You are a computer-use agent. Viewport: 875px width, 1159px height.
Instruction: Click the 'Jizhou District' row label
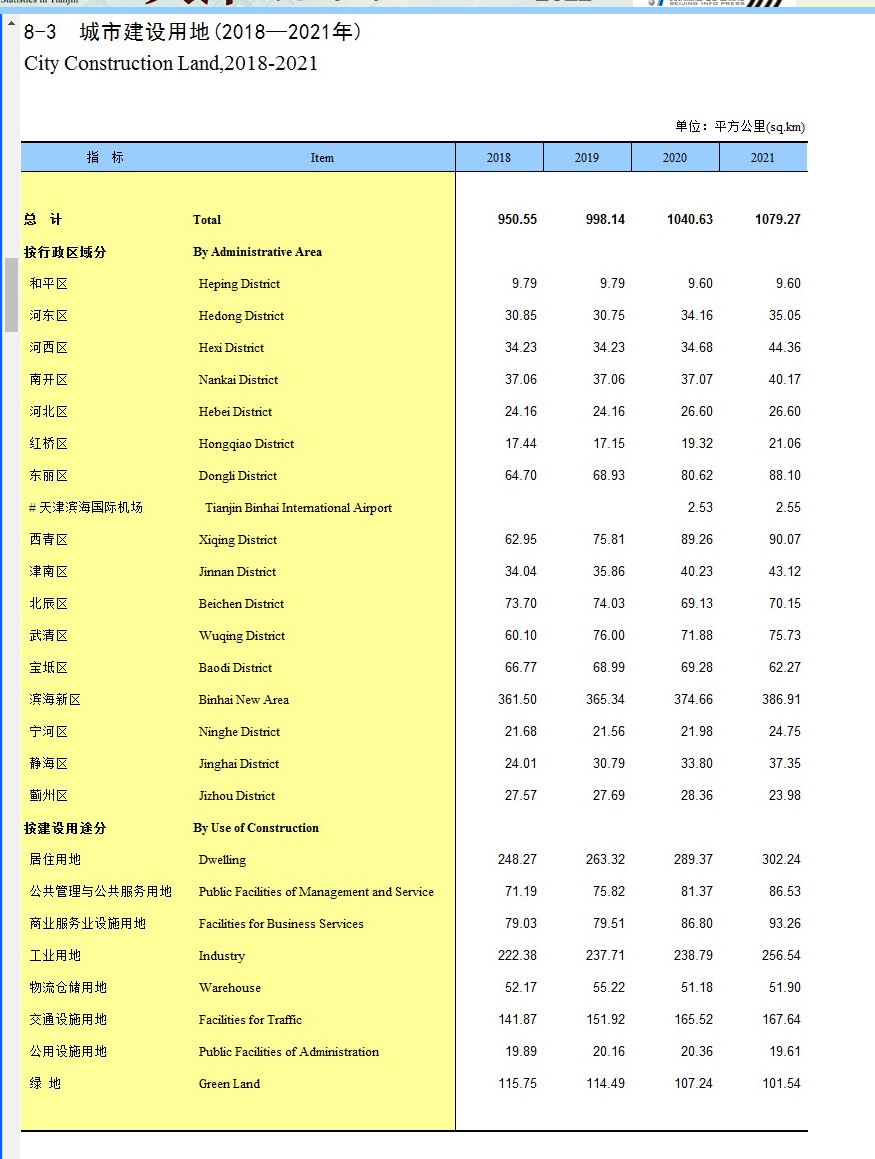pos(236,796)
